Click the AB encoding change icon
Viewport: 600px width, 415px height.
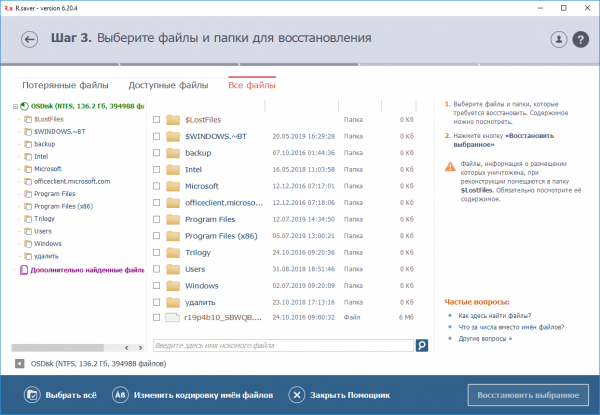coord(120,395)
